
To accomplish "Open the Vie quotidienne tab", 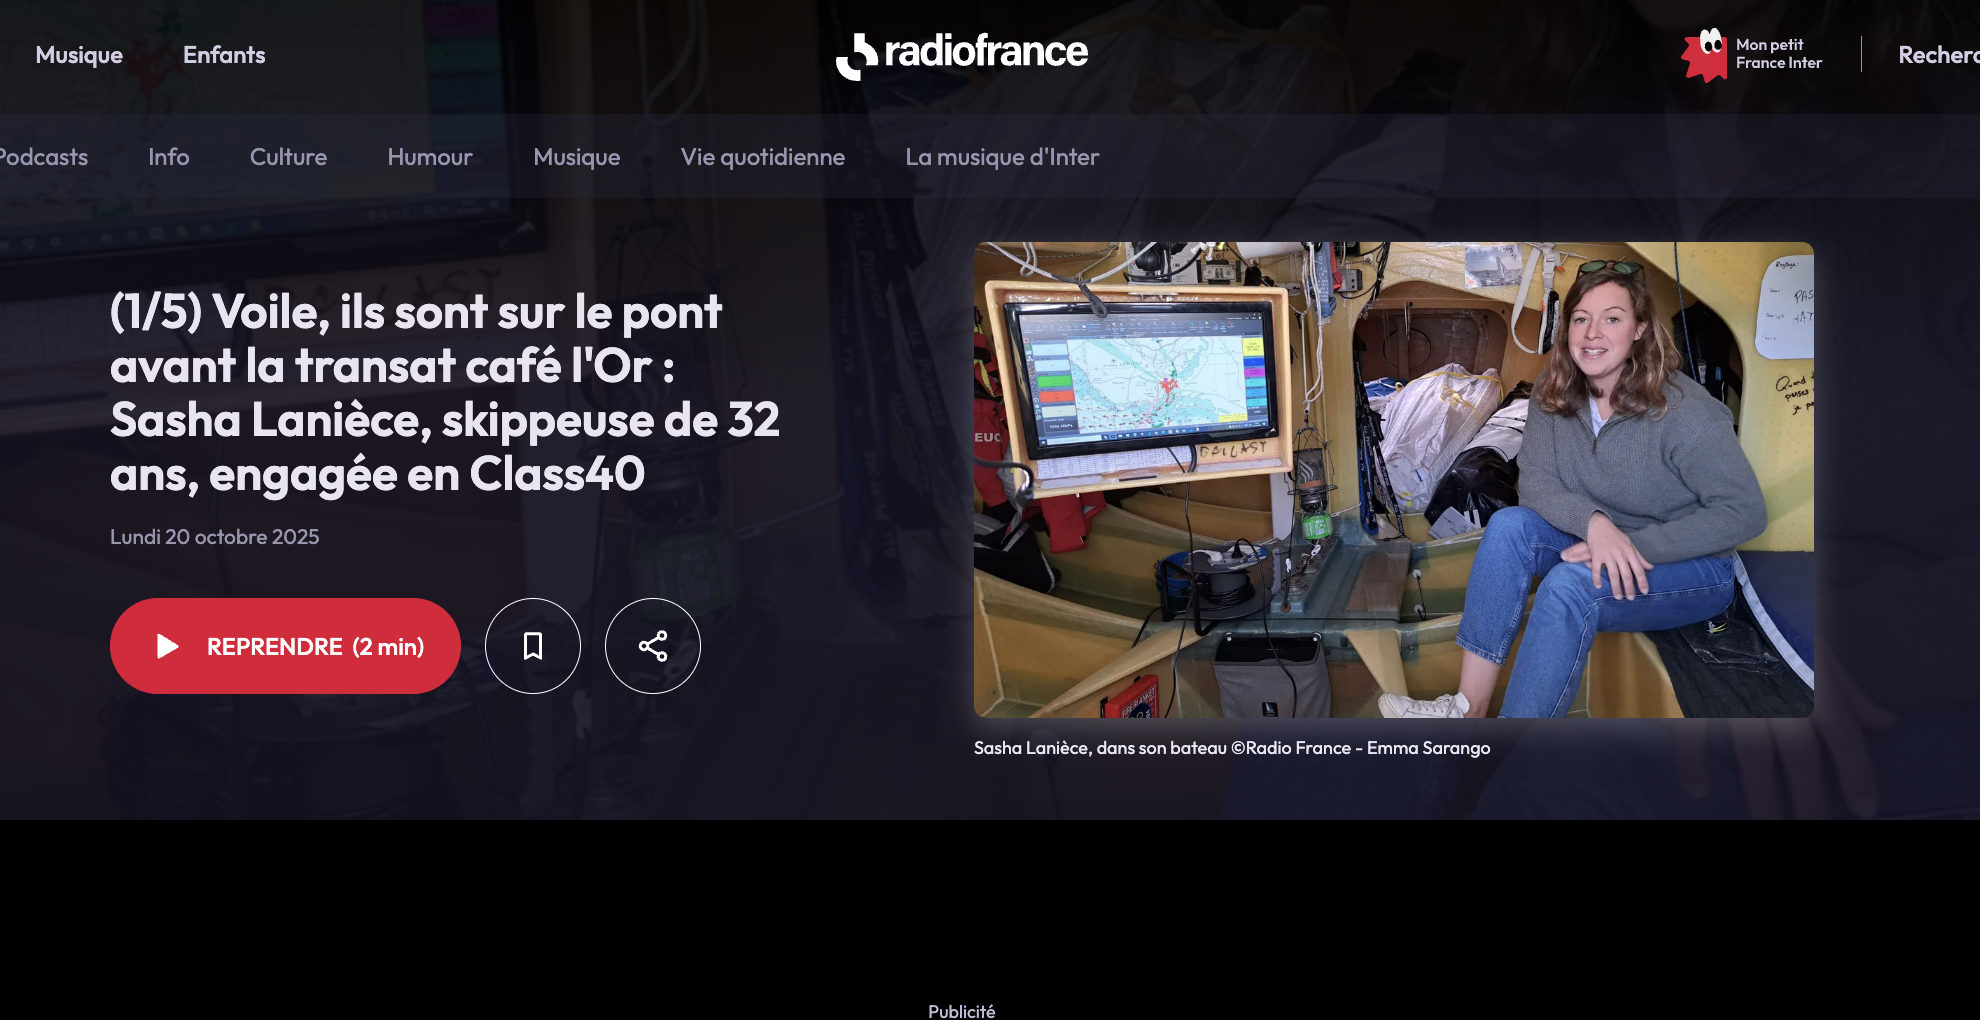I will pos(763,157).
